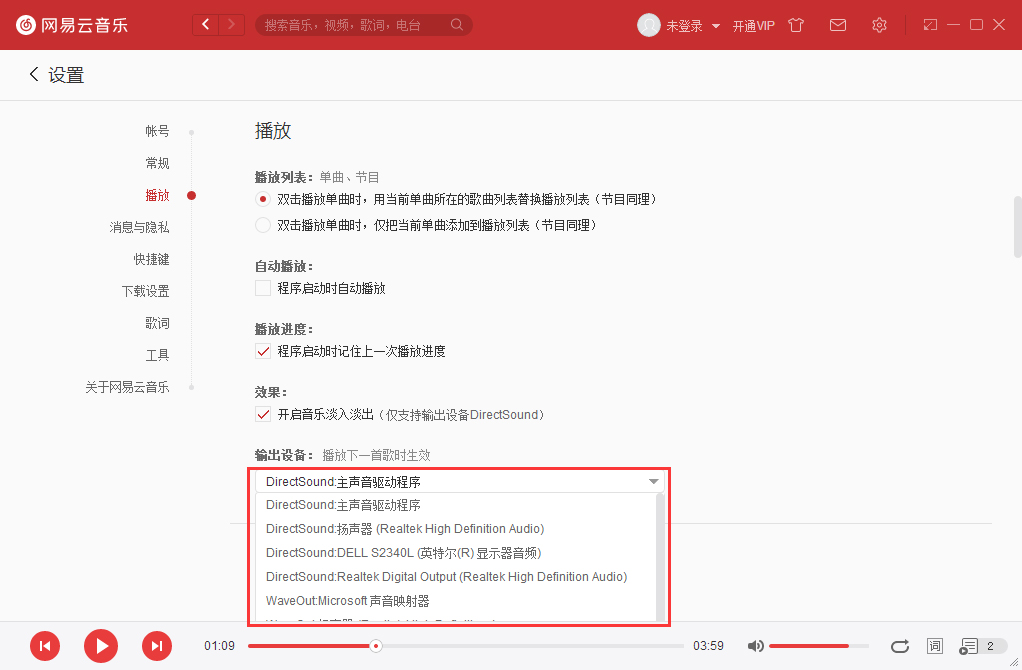
Task: Click the 开通VIP link
Action: tap(753, 25)
